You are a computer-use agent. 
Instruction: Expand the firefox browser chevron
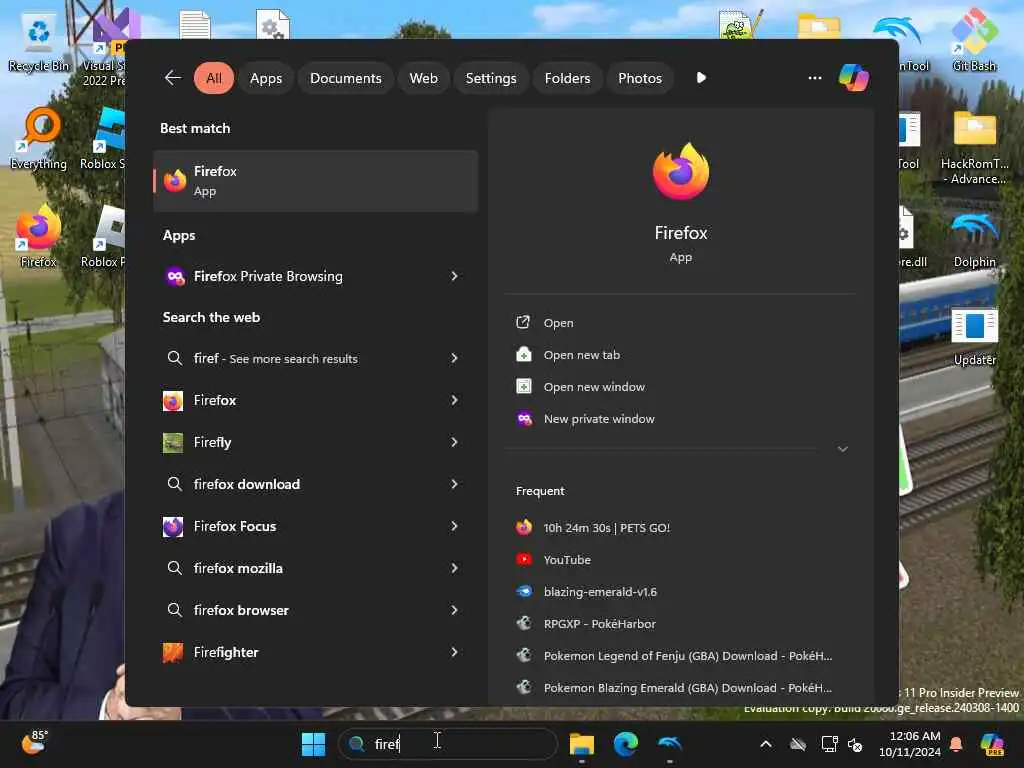pyautogui.click(x=455, y=610)
